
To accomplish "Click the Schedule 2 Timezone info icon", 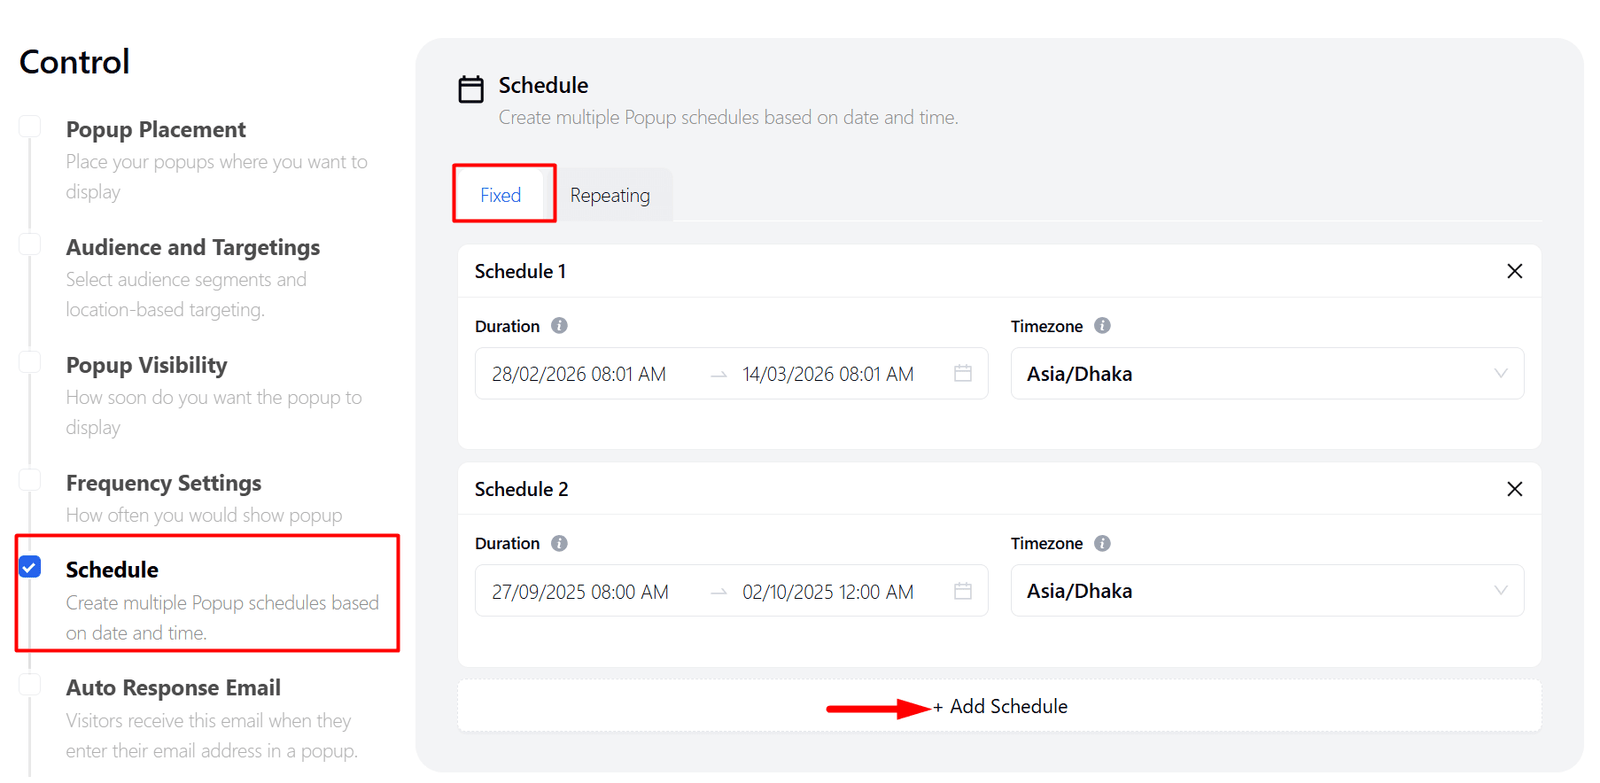I will 1102,543.
